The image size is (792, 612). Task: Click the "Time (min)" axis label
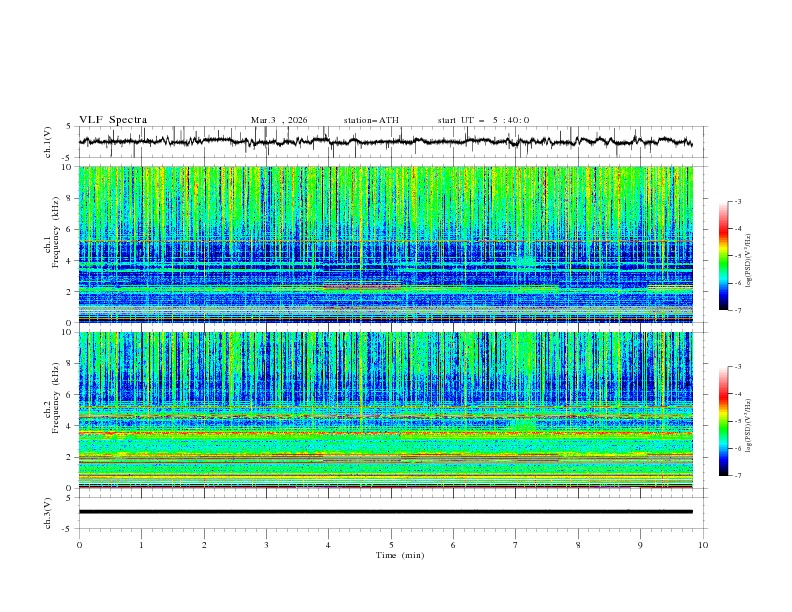pos(400,555)
